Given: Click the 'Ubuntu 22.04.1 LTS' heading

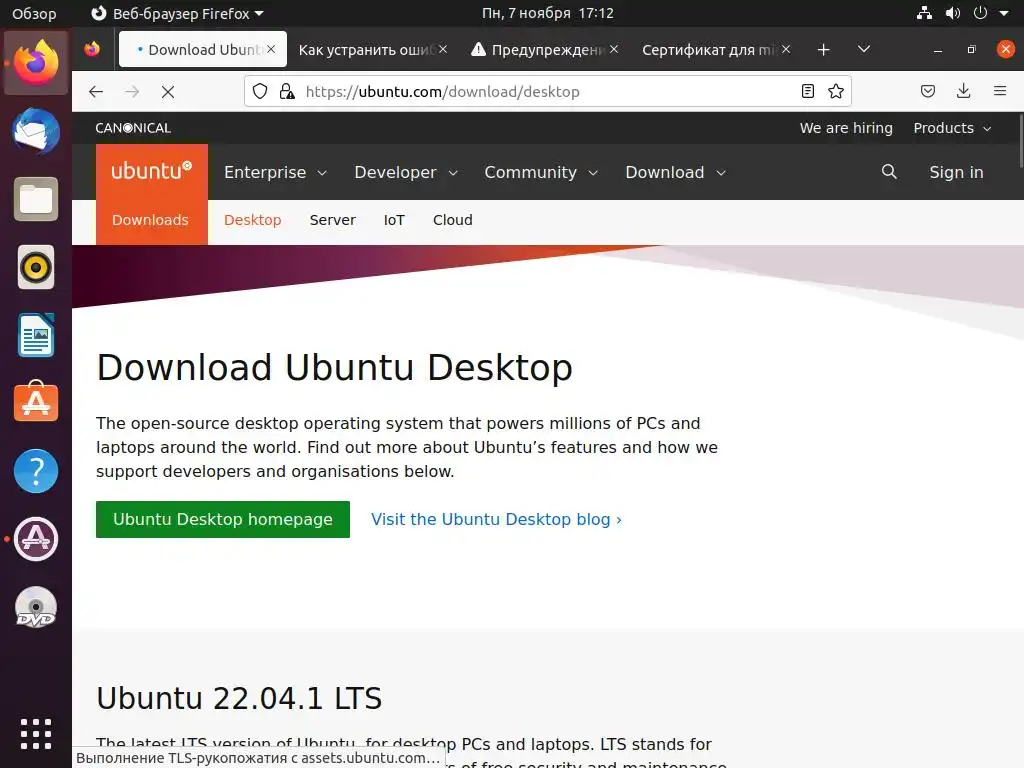Looking at the screenshot, I should pos(239,698).
